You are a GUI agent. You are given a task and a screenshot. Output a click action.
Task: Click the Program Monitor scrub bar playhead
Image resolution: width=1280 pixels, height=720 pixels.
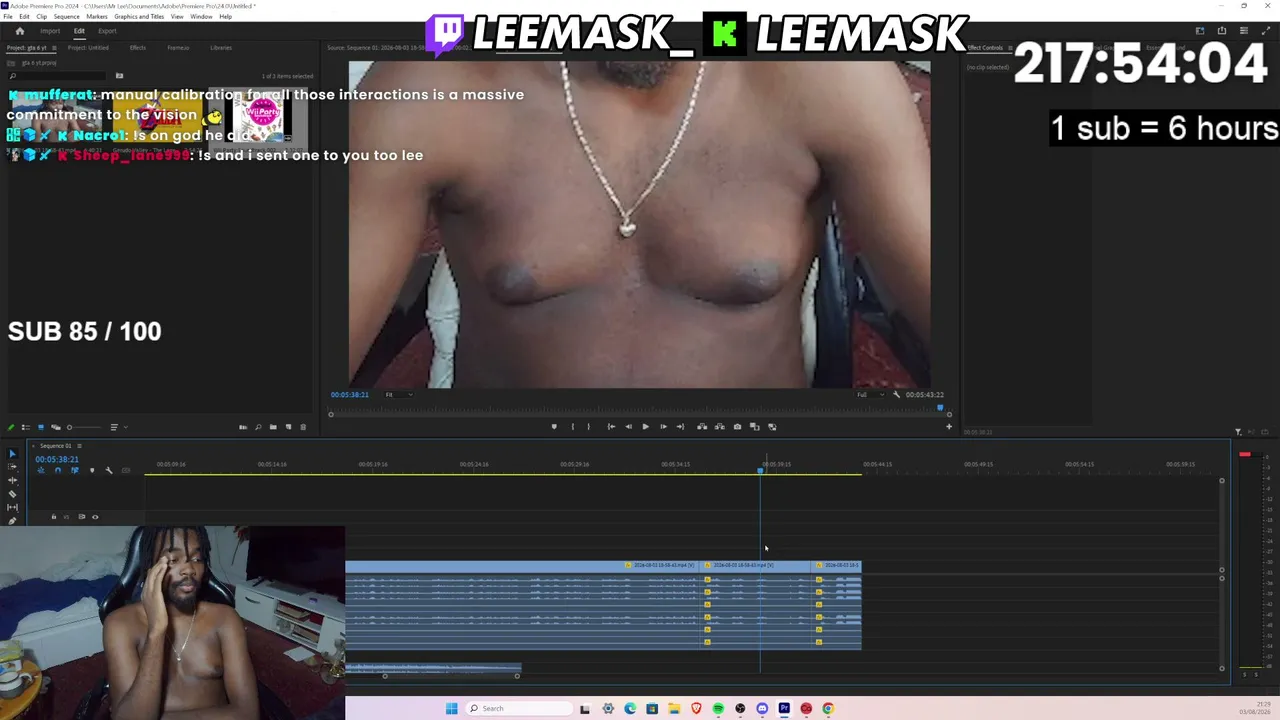[940, 407]
